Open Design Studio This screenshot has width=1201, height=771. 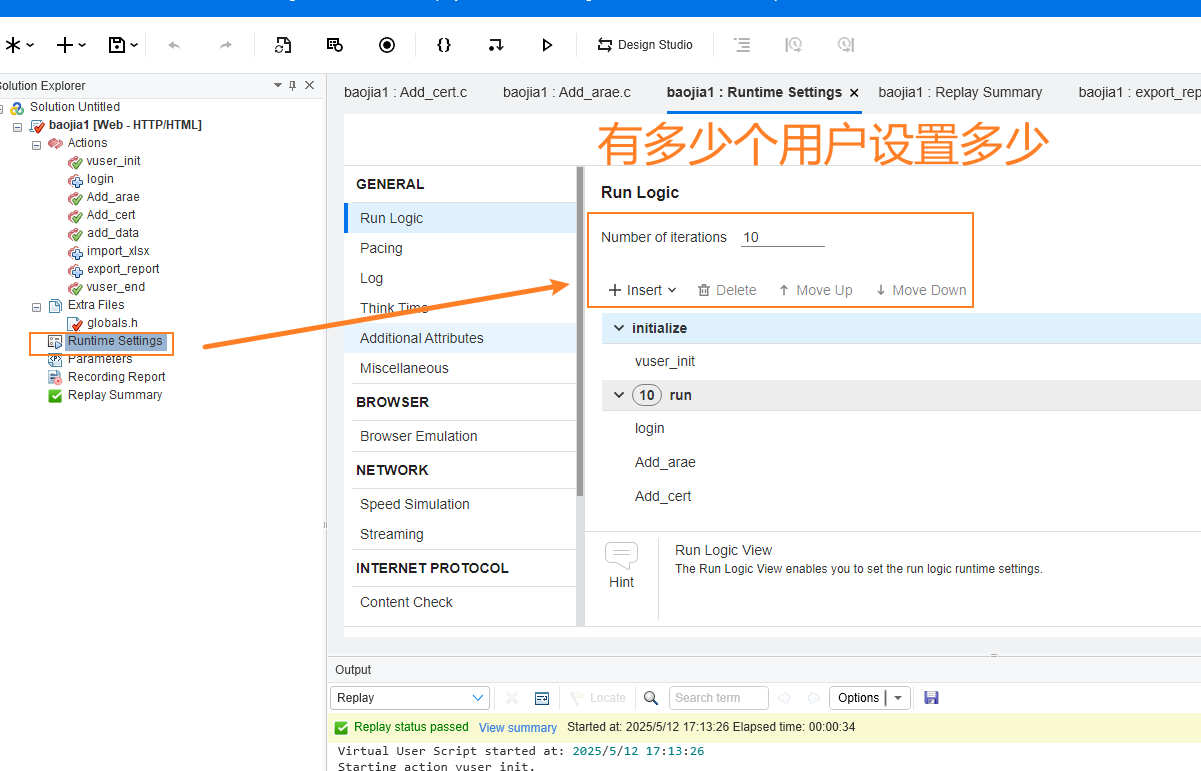645,45
